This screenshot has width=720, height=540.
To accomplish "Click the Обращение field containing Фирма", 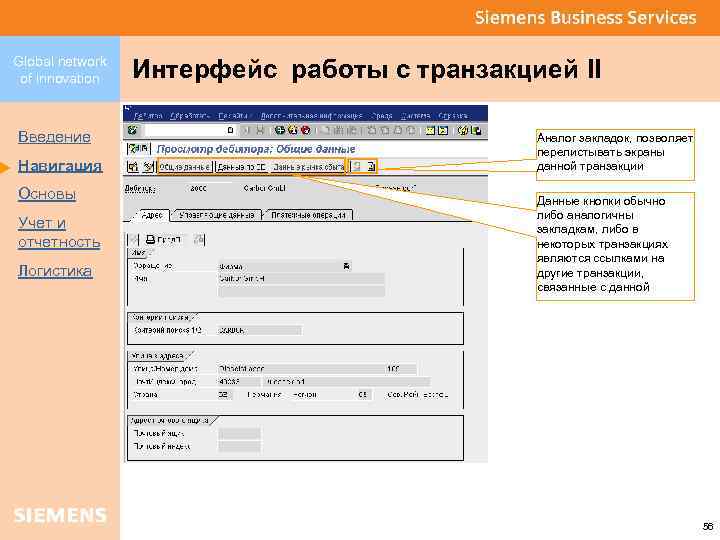I will [x=281, y=266].
